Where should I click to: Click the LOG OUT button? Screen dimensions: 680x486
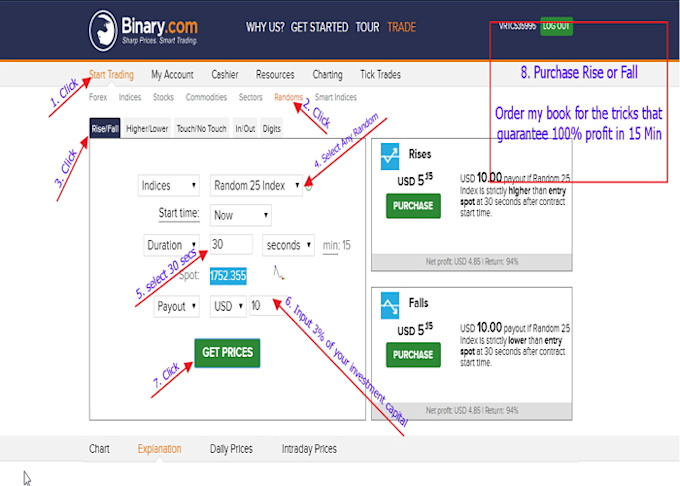coord(556,26)
